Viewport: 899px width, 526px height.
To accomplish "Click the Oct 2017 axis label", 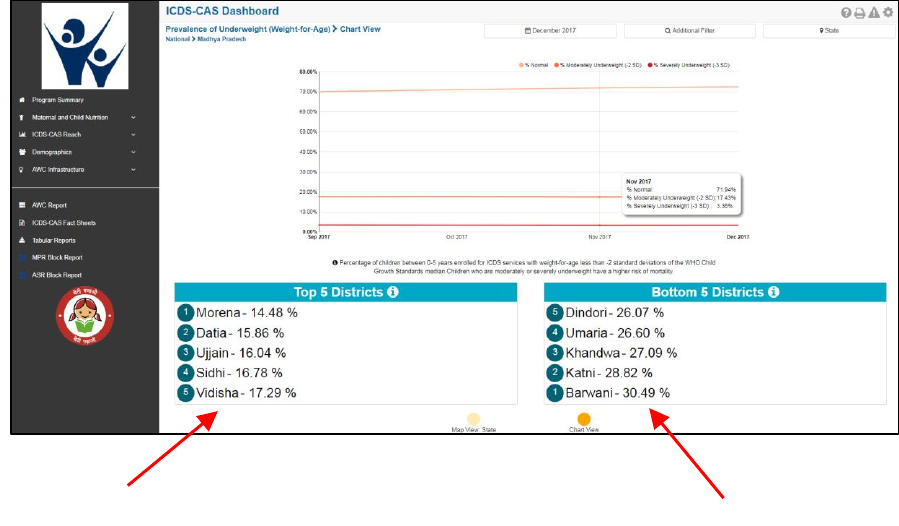I will [x=456, y=237].
